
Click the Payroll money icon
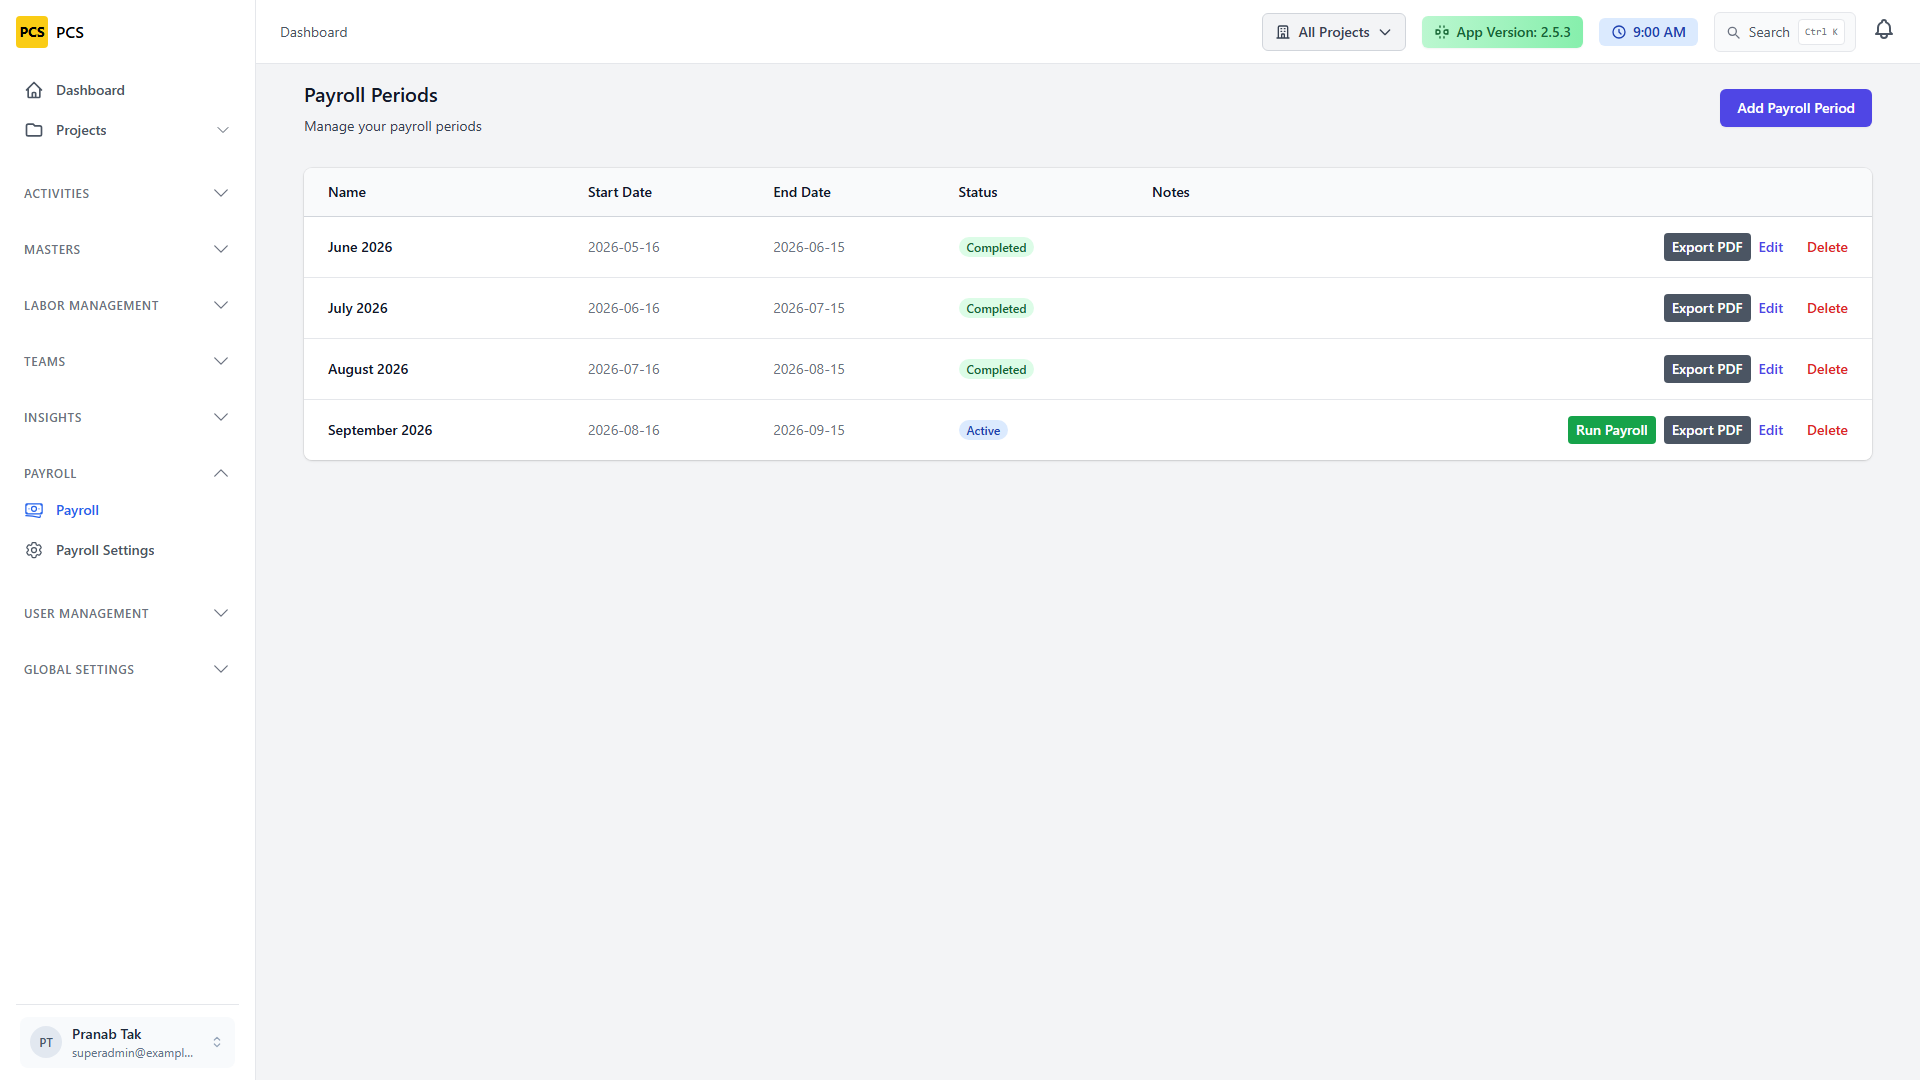34,510
